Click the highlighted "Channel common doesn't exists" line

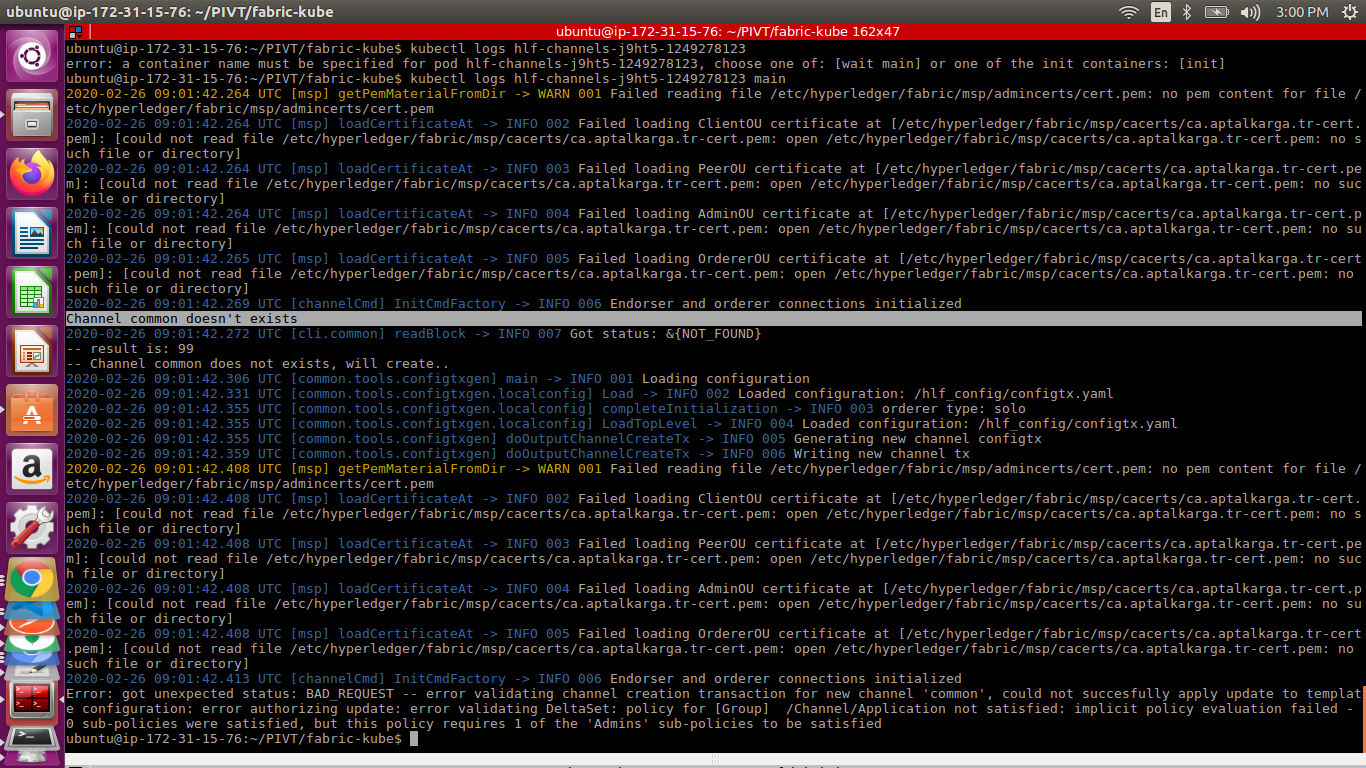(x=714, y=318)
